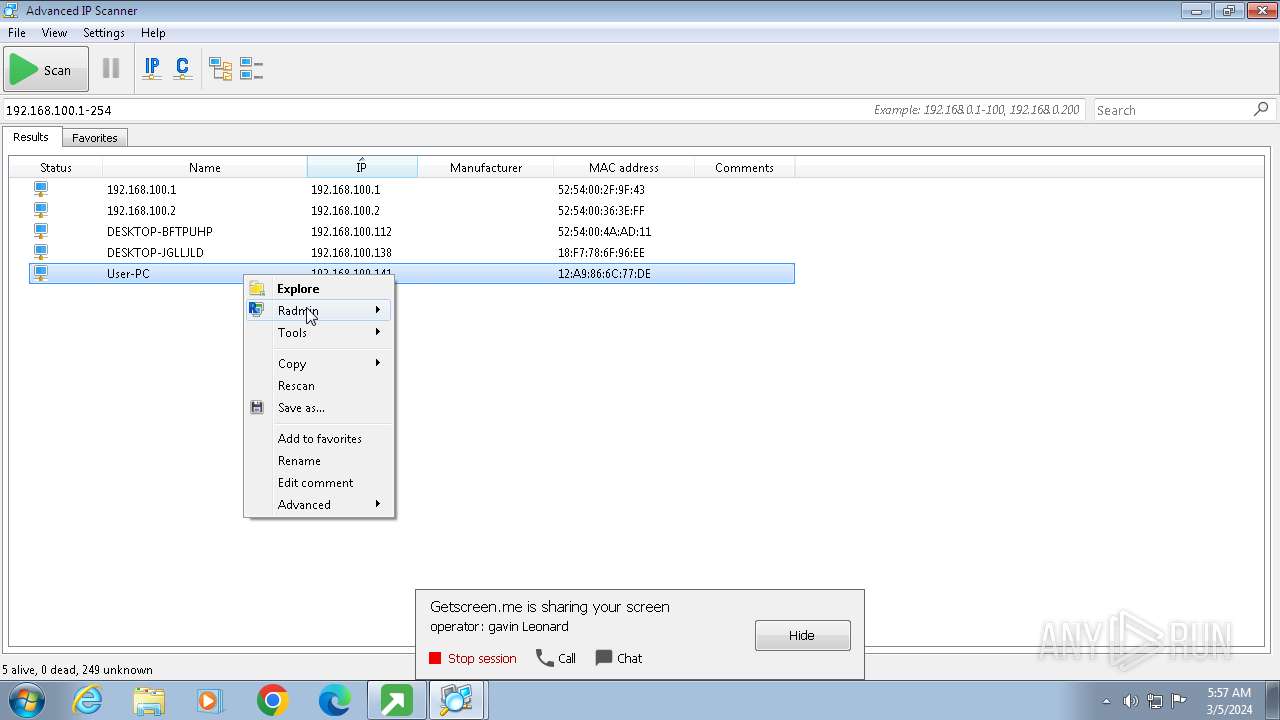Stop the Getscreen.me session
This screenshot has height=720, width=1280.
[x=473, y=658]
